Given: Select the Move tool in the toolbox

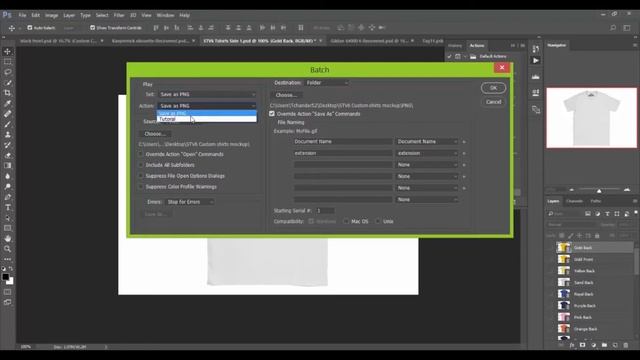Looking at the screenshot, I should point(7,51).
